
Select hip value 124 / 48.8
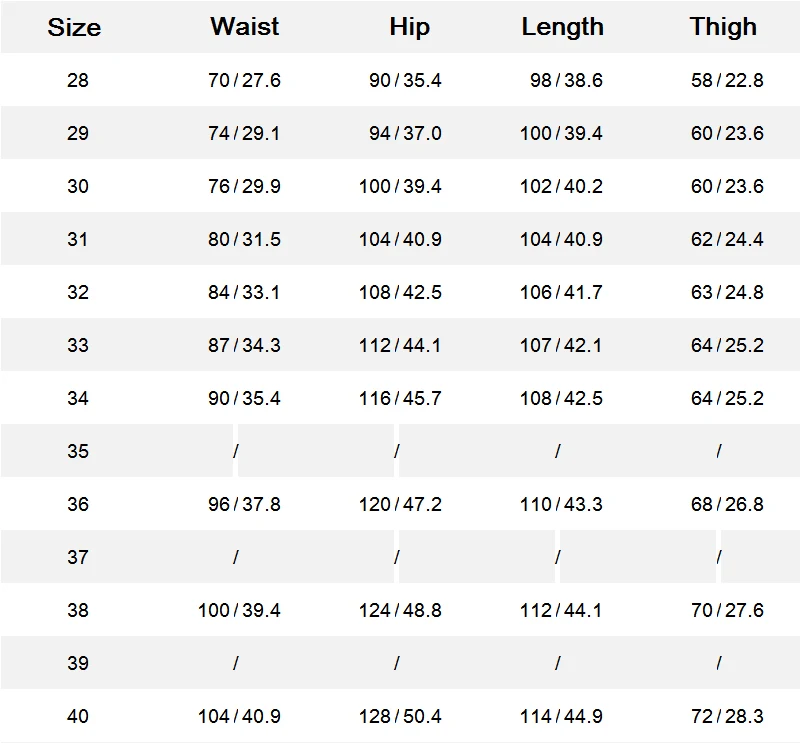[400, 610]
